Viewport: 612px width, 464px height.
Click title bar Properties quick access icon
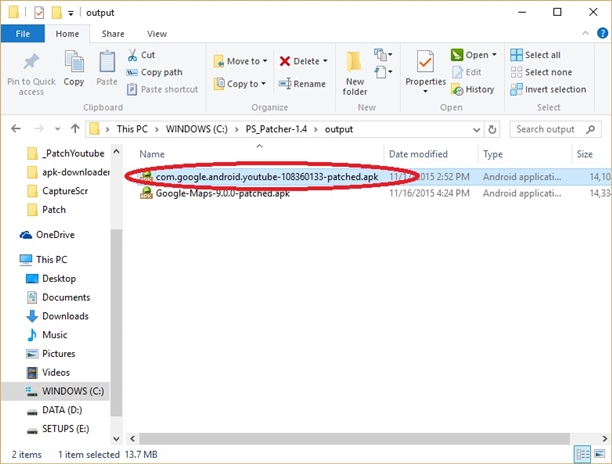click(39, 12)
